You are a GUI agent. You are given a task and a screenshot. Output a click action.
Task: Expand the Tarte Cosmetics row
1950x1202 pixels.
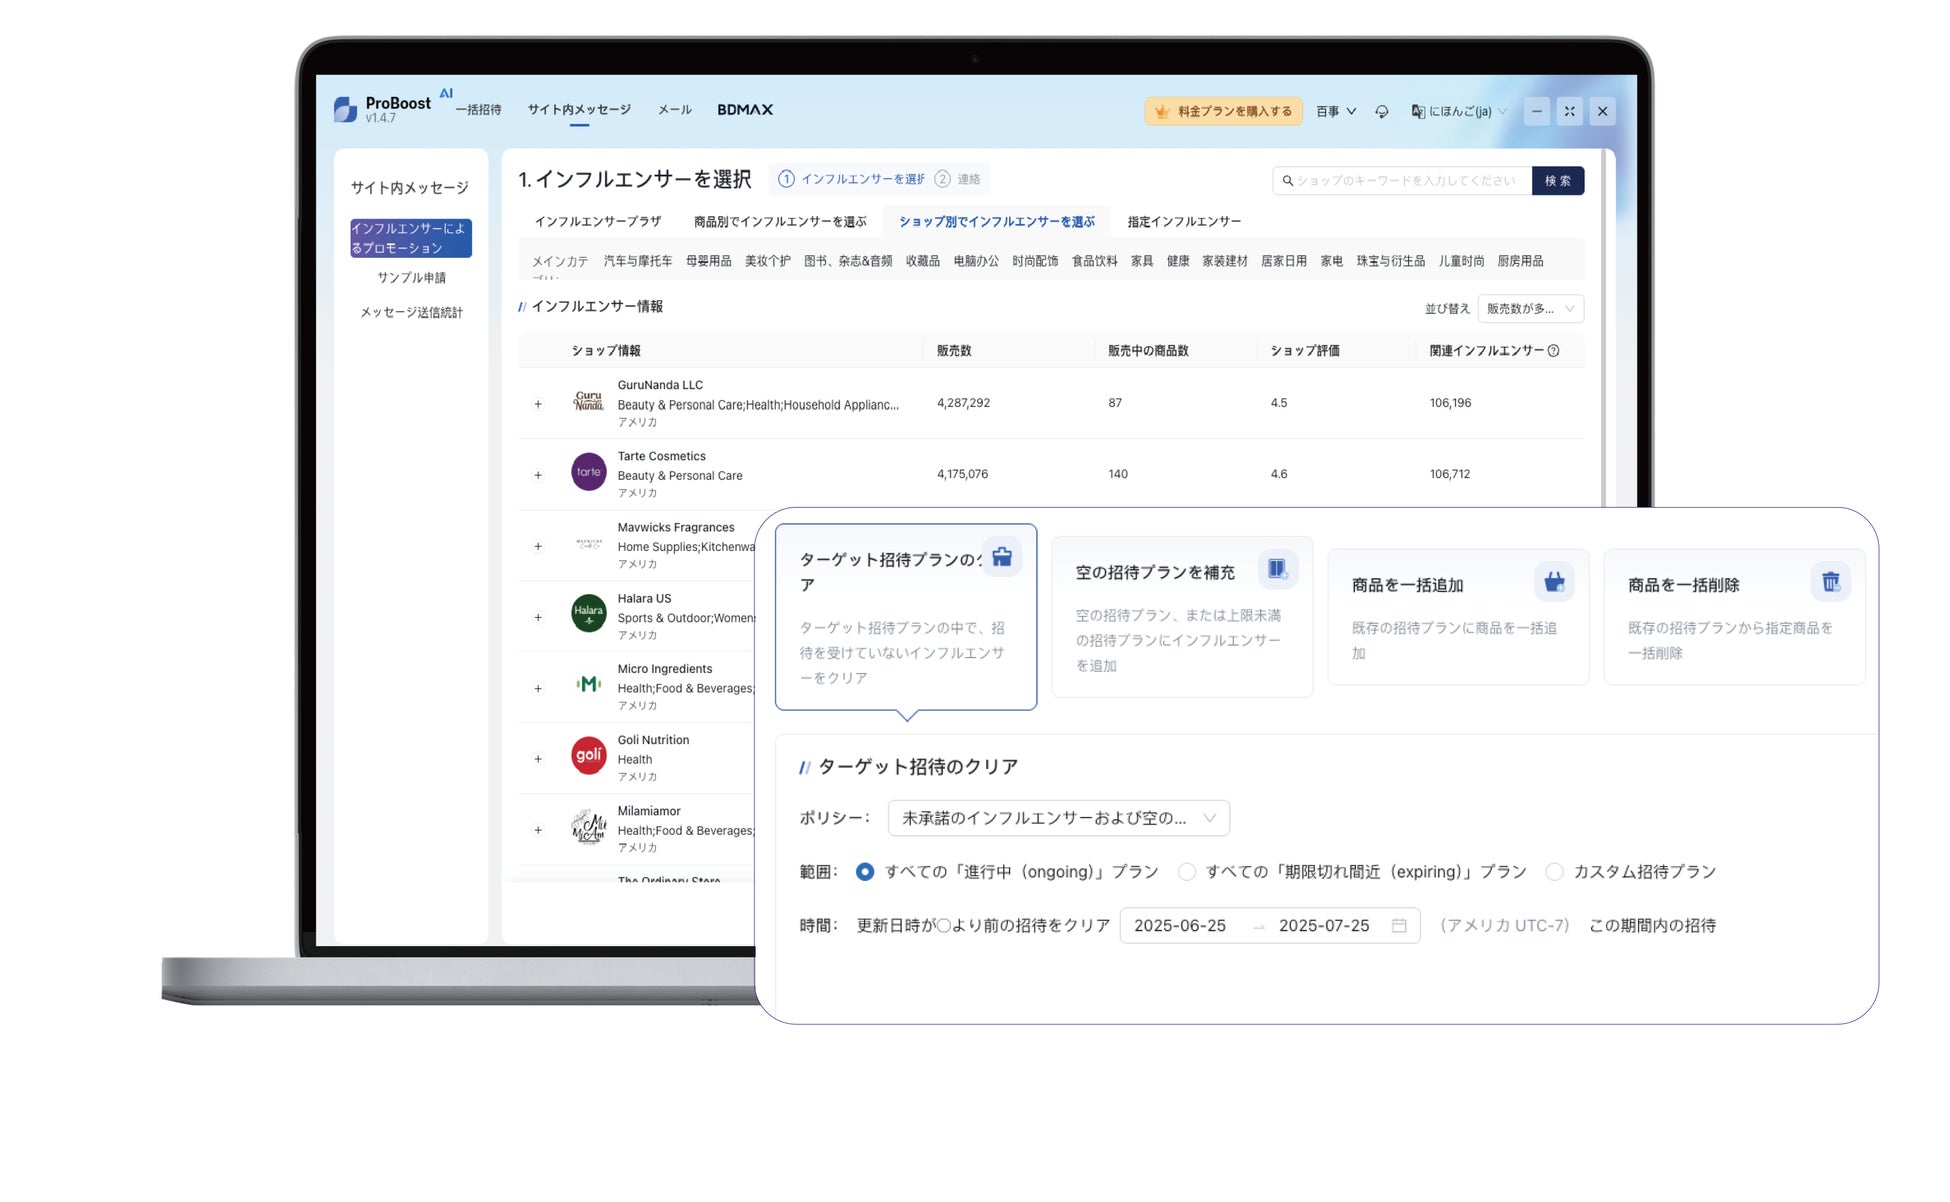[x=538, y=475]
